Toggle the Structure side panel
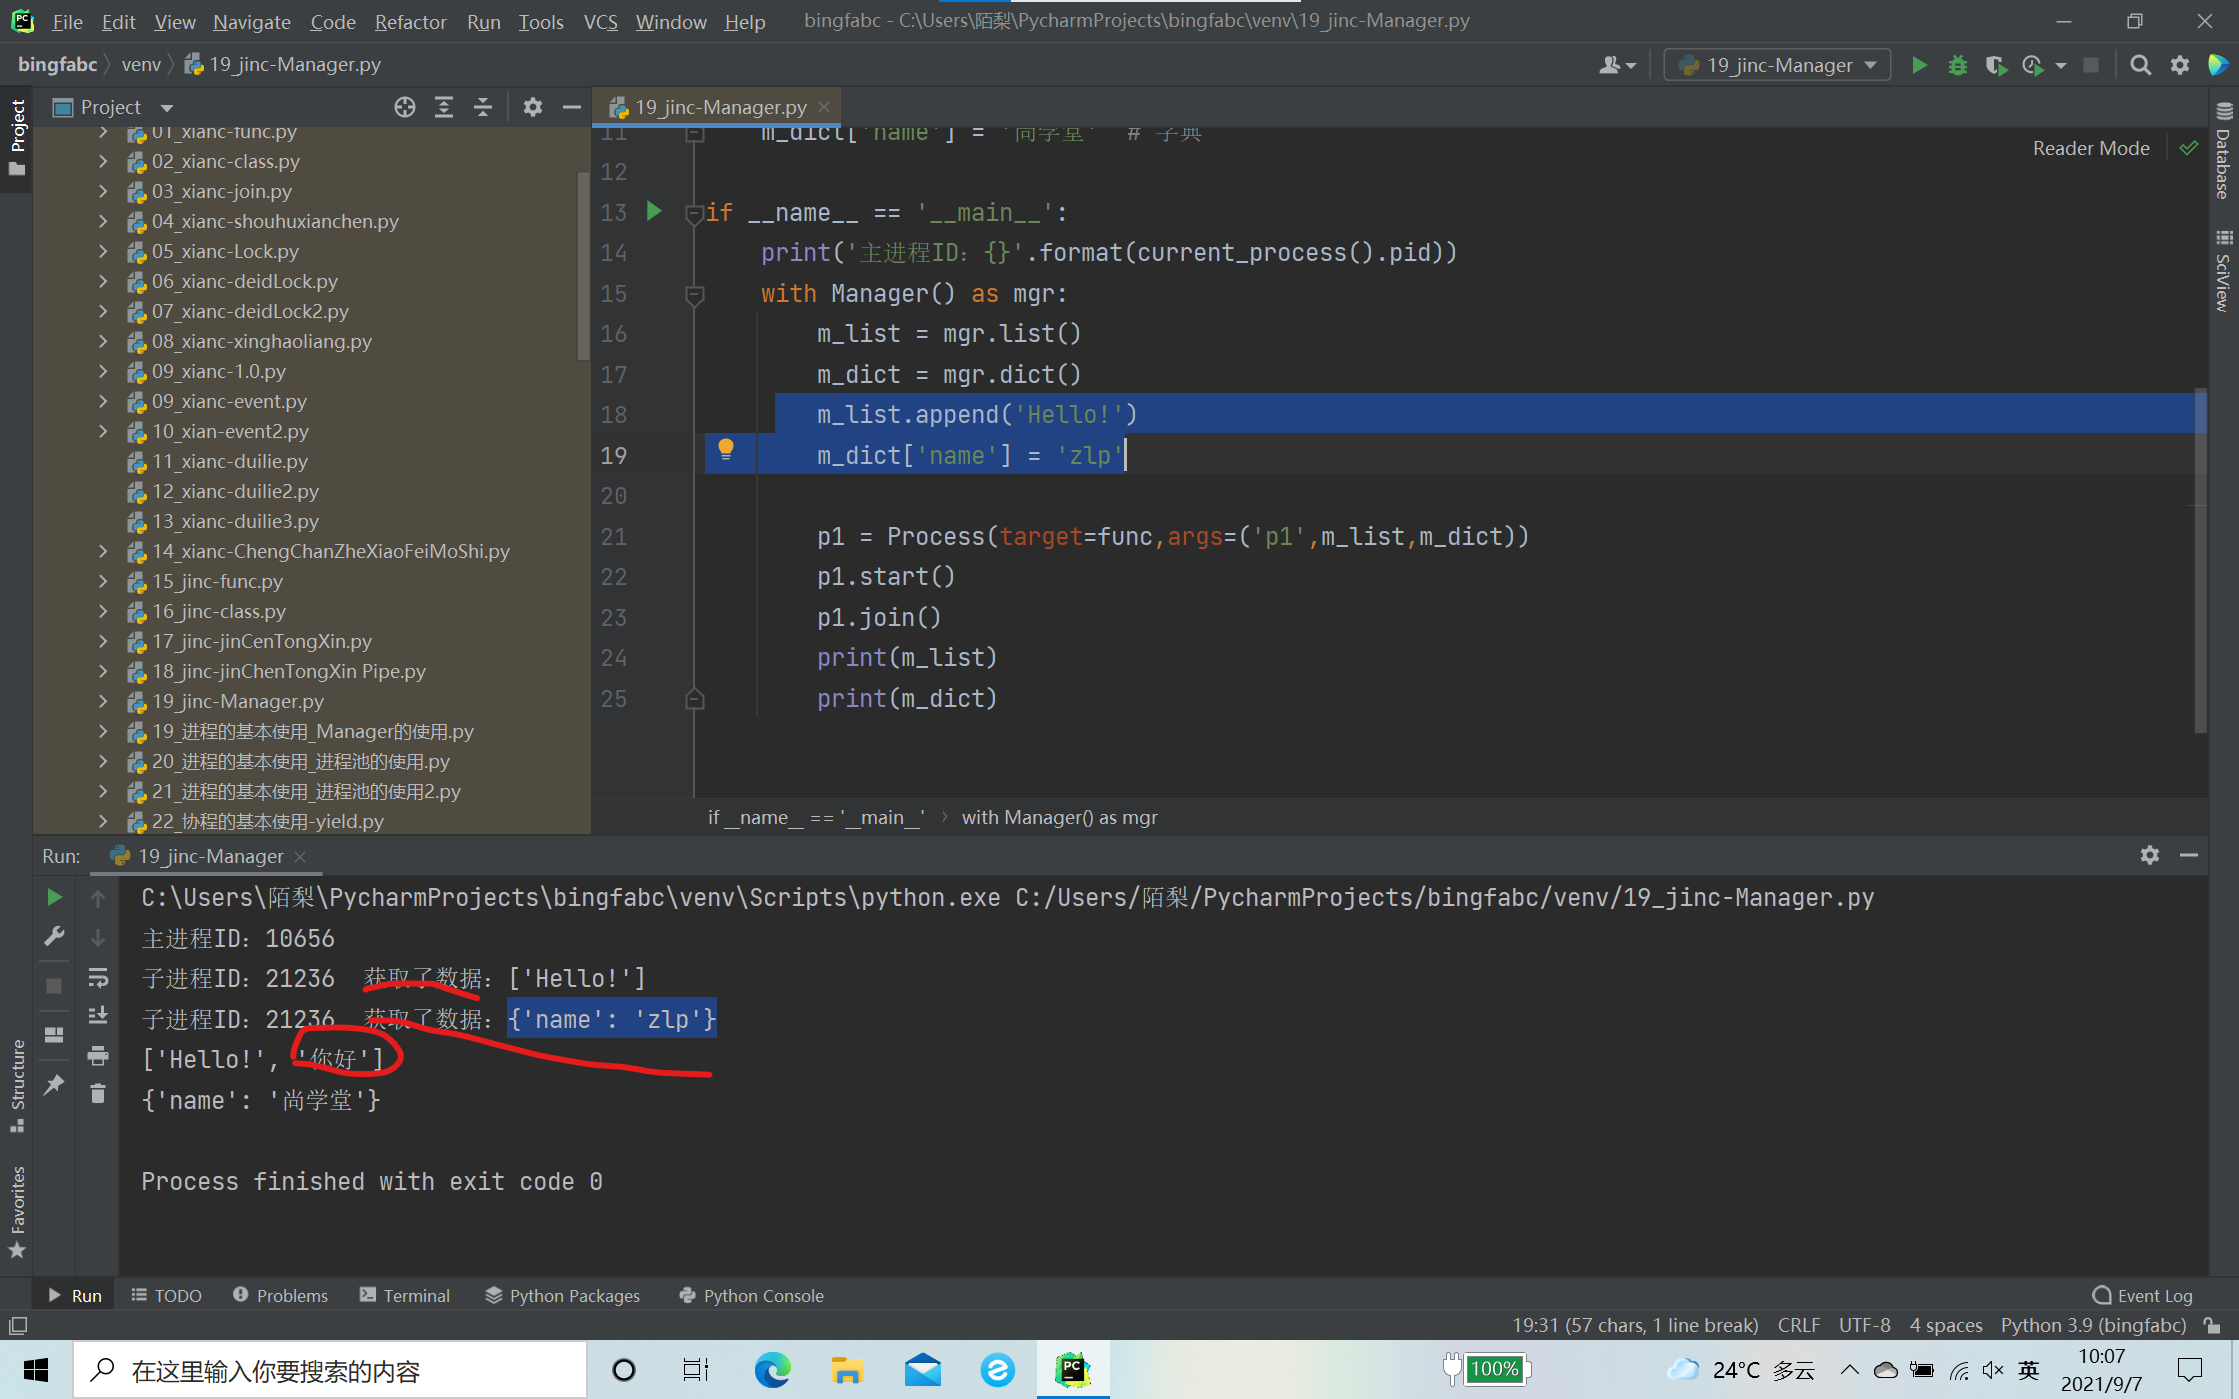The width and height of the screenshot is (2239, 1399). tap(17, 1085)
